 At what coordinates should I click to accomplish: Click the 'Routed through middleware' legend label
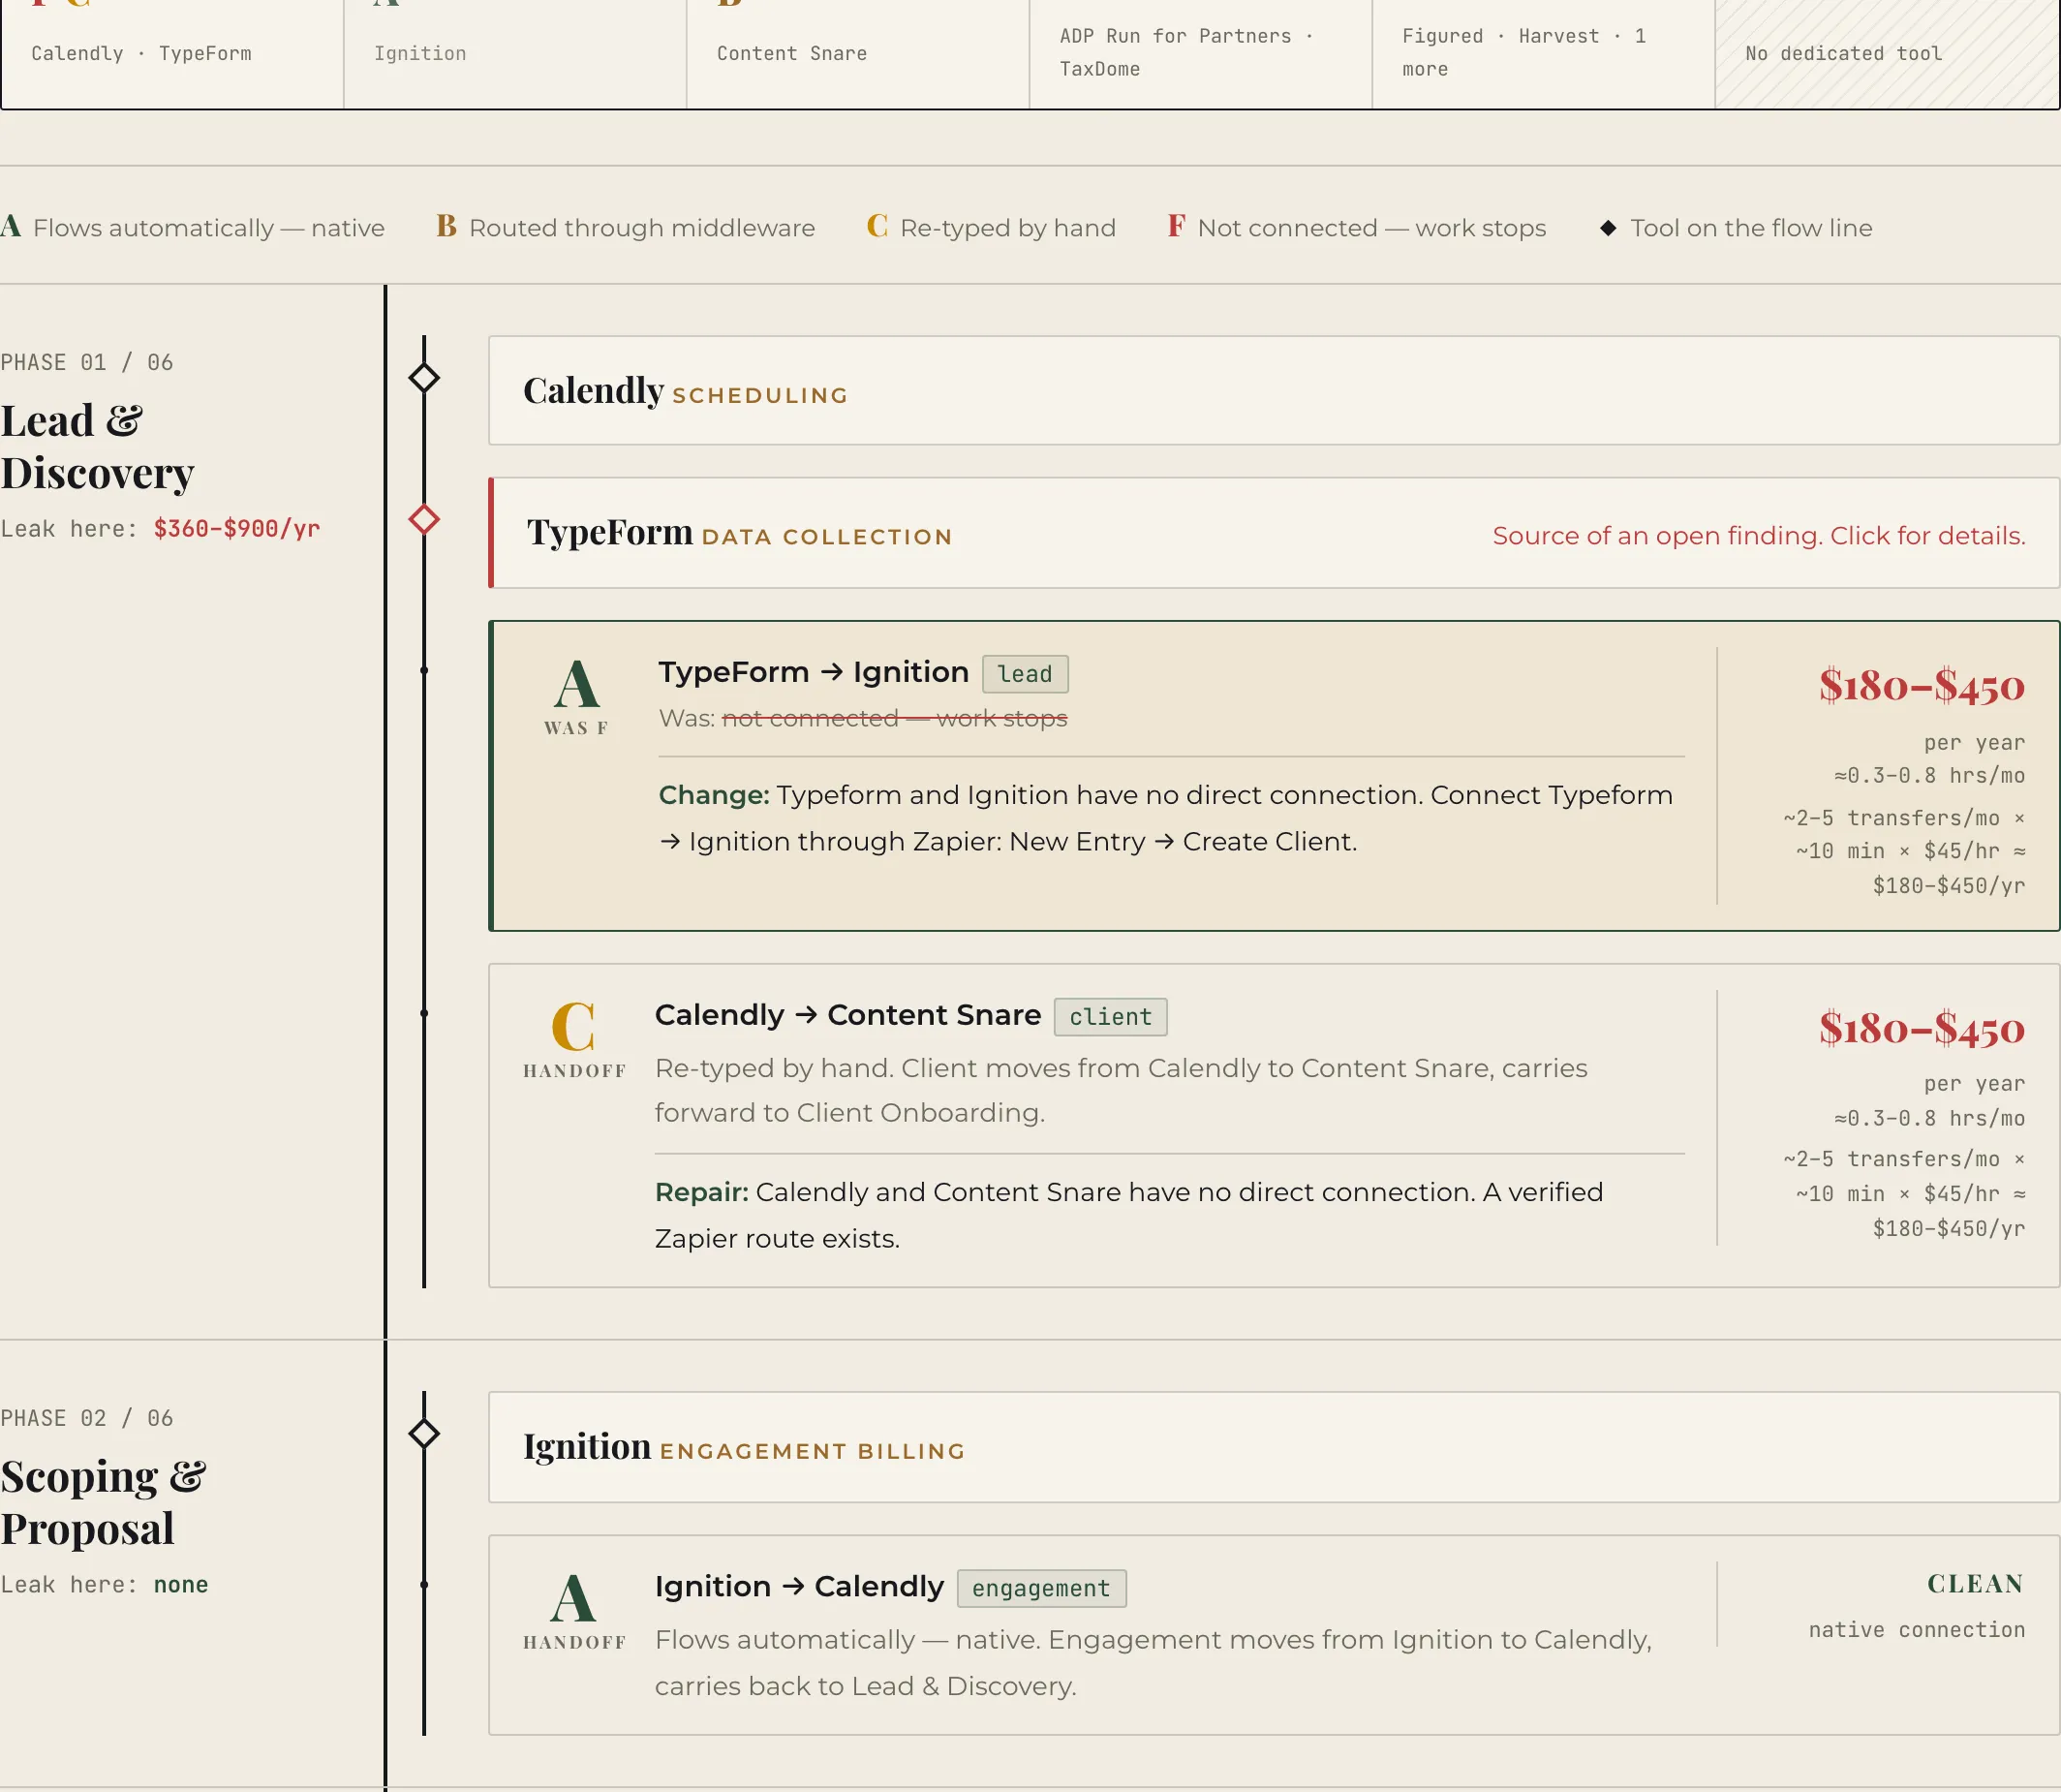(642, 228)
